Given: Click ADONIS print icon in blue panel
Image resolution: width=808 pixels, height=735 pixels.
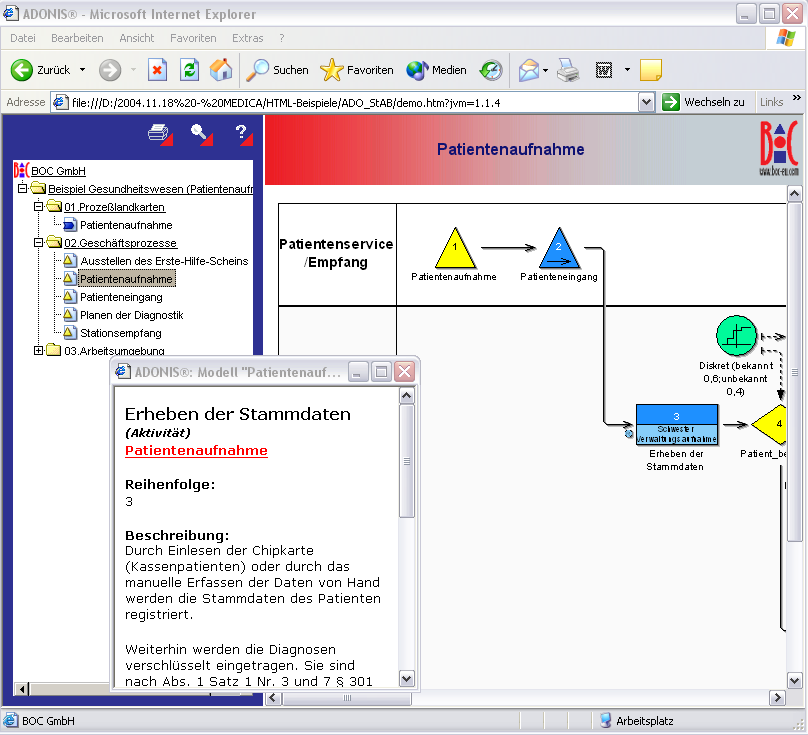Looking at the screenshot, I should 159,134.
